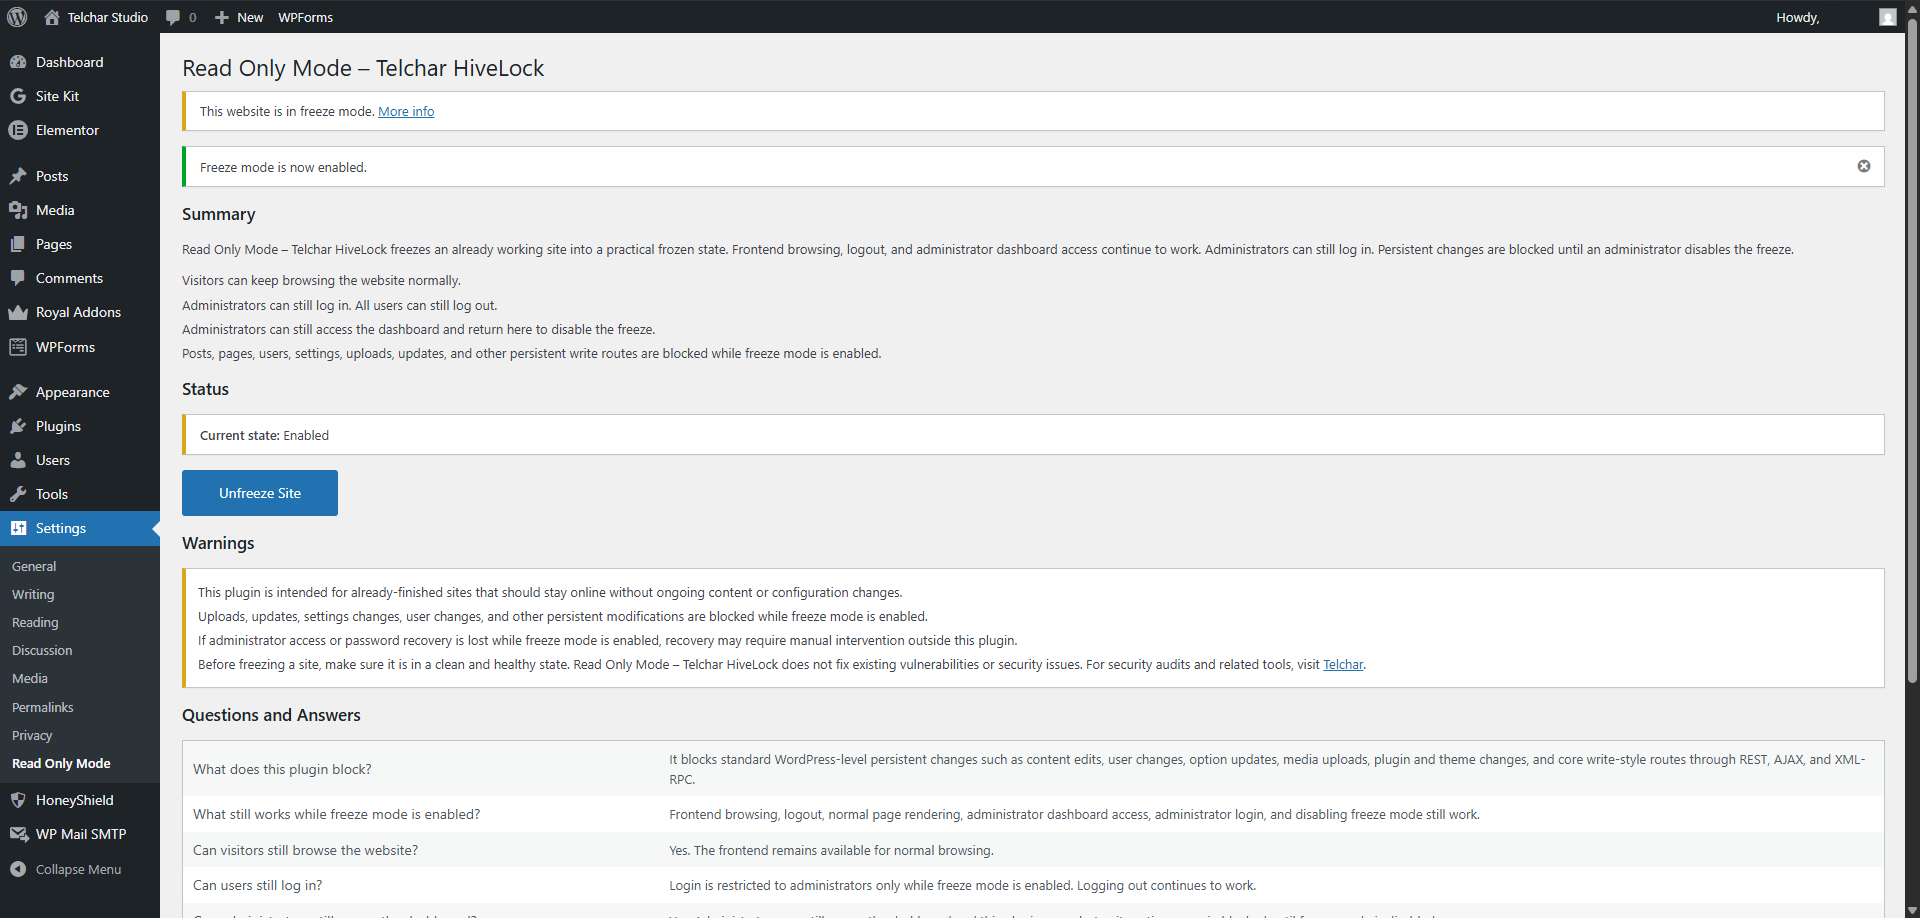Click the WordPress logo icon

click(17, 17)
